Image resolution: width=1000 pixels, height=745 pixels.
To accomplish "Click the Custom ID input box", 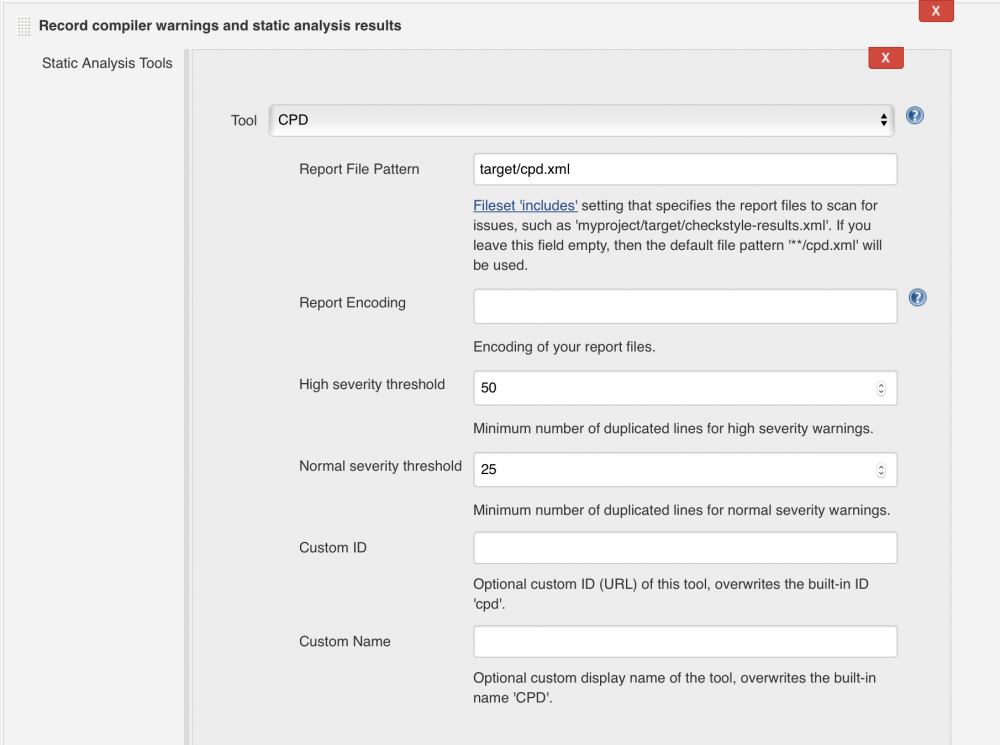I will (684, 547).
